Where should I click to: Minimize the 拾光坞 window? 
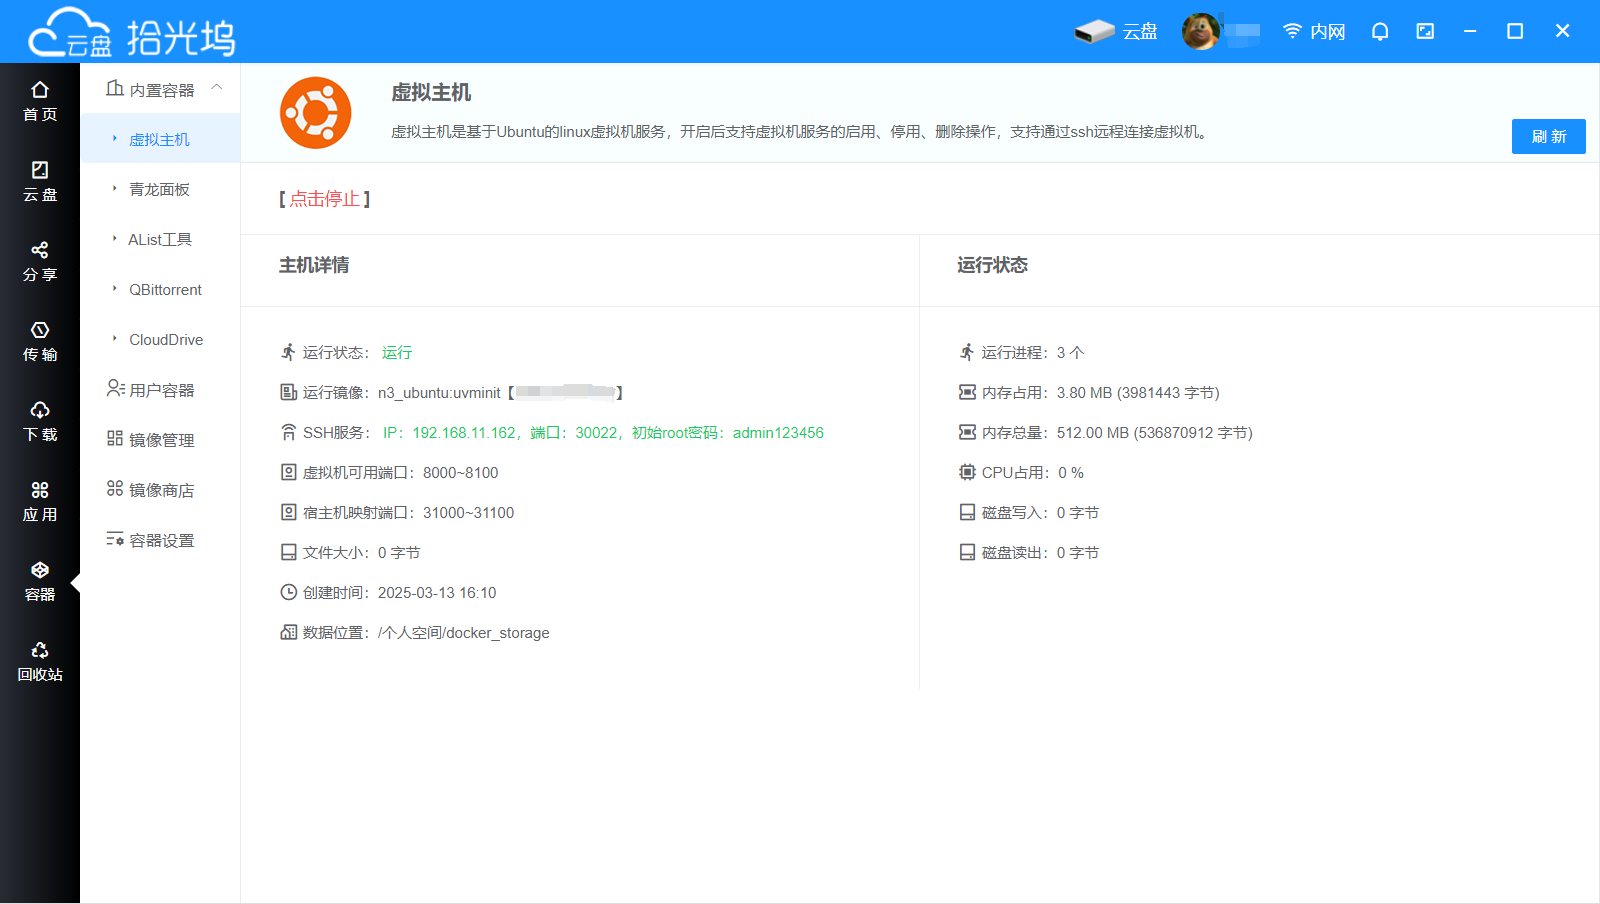(1470, 31)
